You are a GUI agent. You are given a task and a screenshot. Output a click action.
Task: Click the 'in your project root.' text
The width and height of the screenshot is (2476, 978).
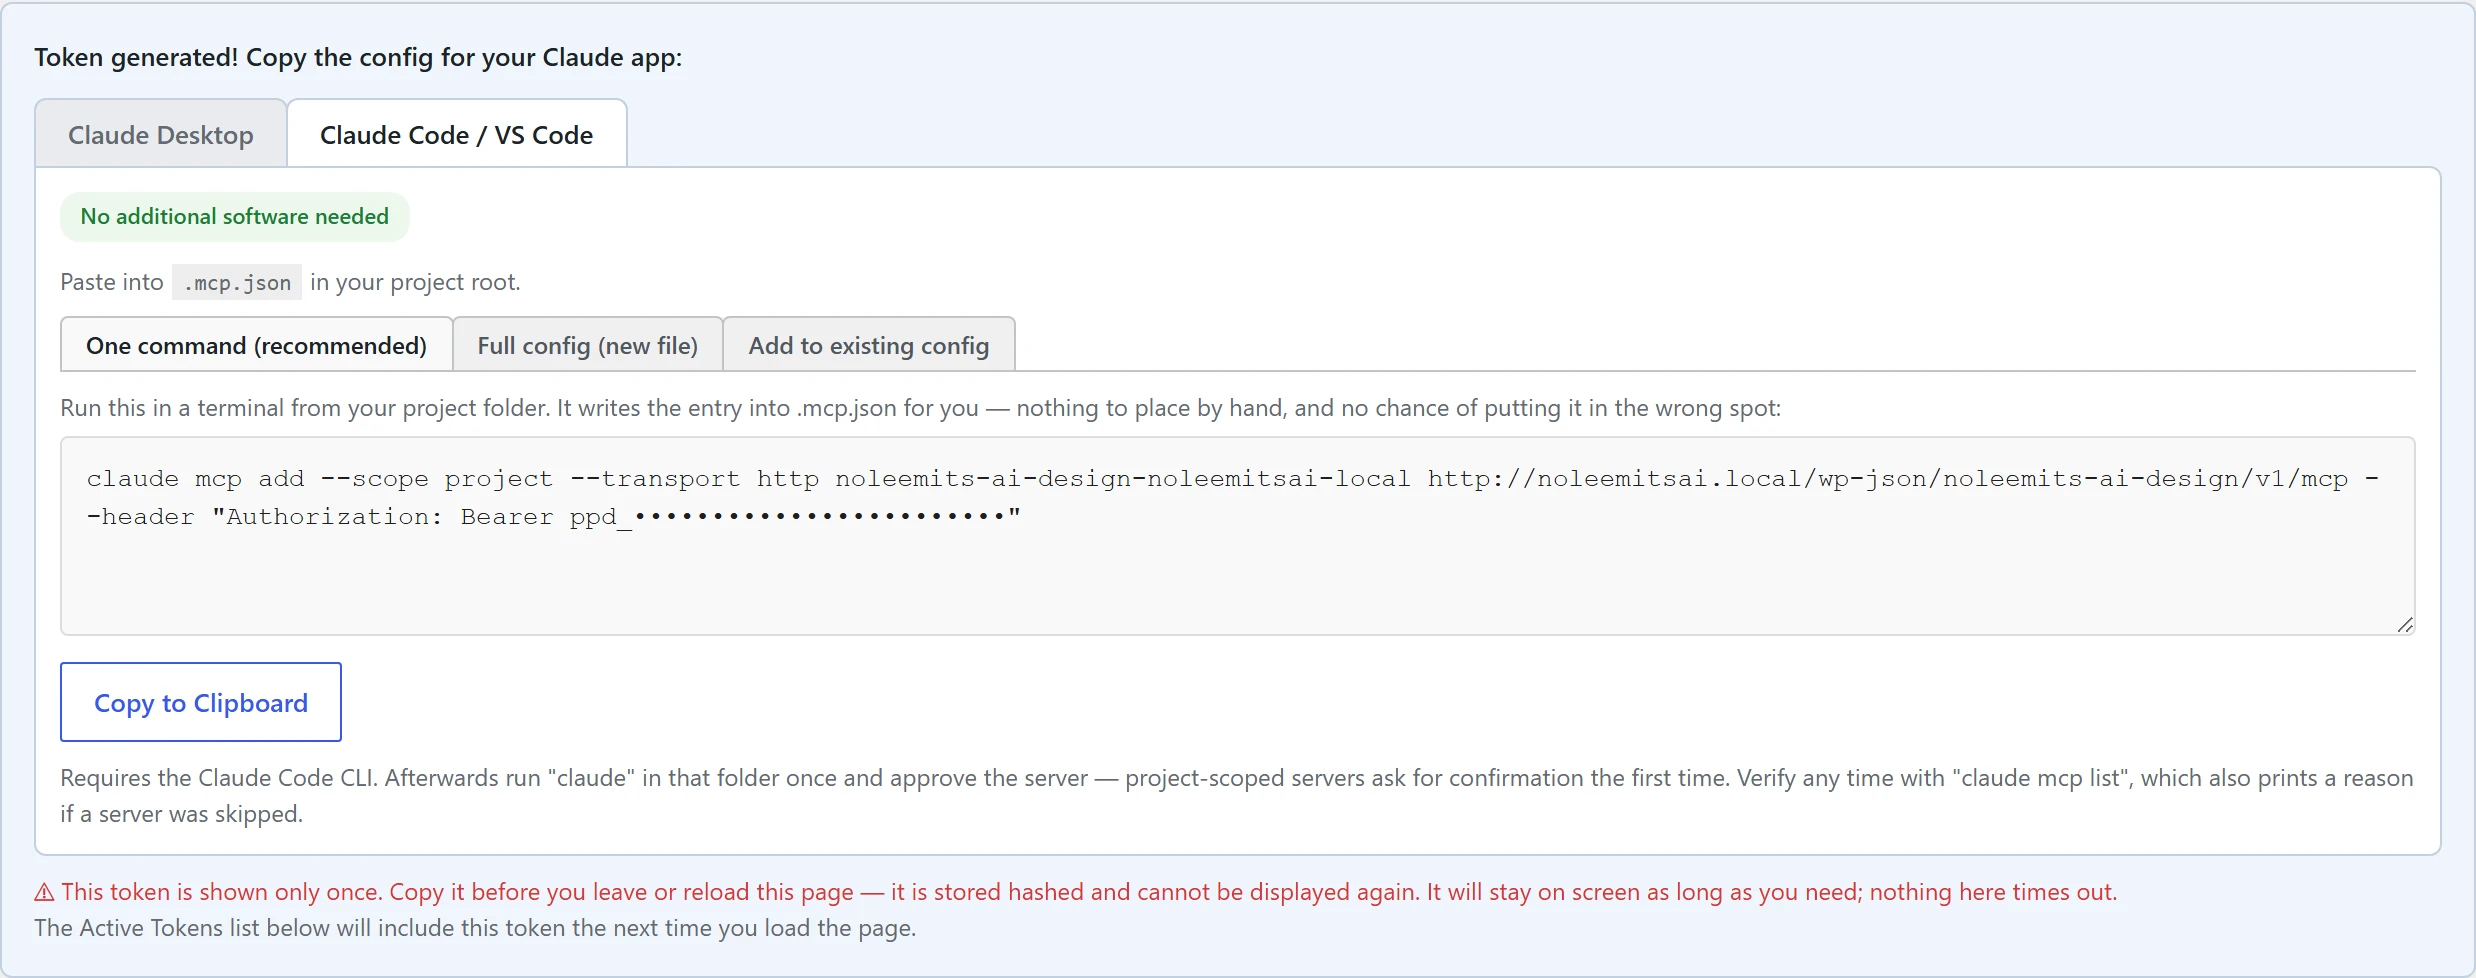415,282
